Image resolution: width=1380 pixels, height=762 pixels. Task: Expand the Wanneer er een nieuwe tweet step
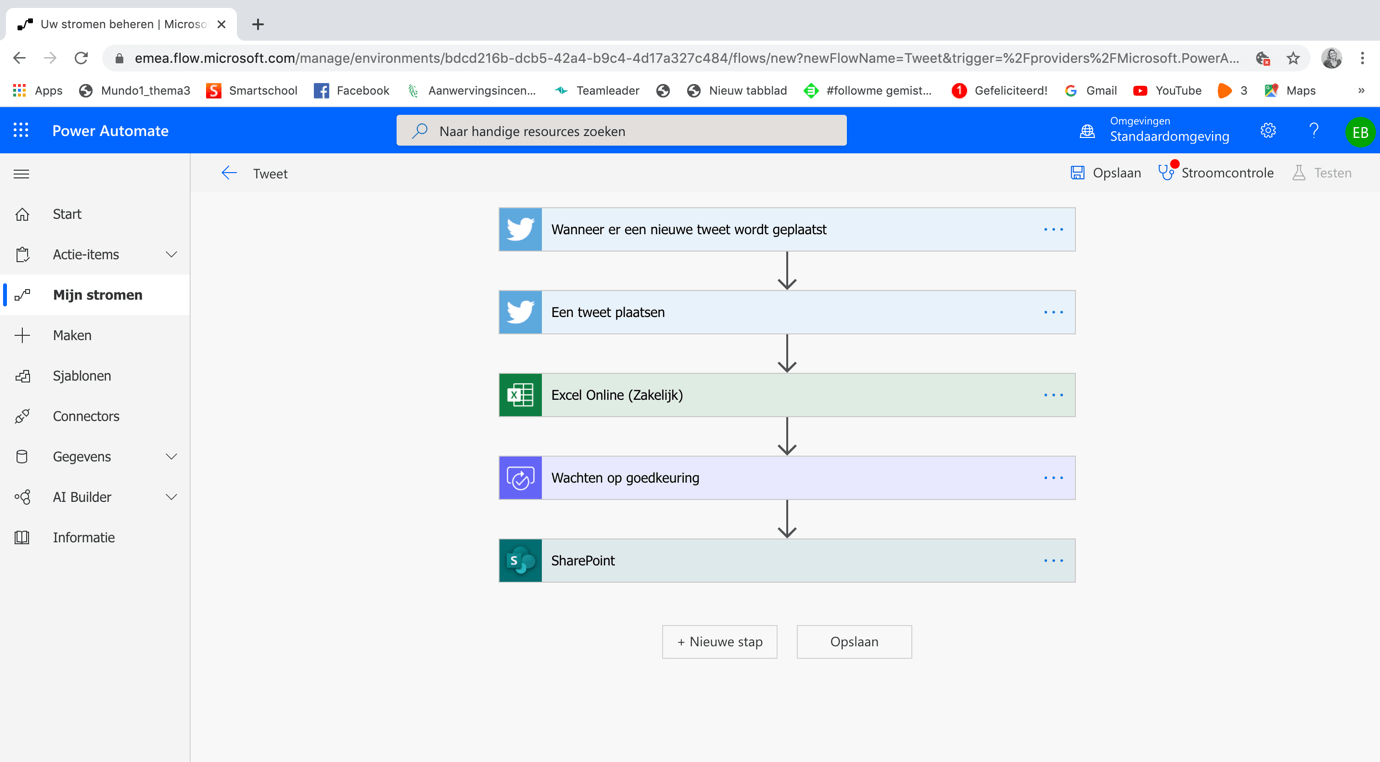click(x=787, y=229)
